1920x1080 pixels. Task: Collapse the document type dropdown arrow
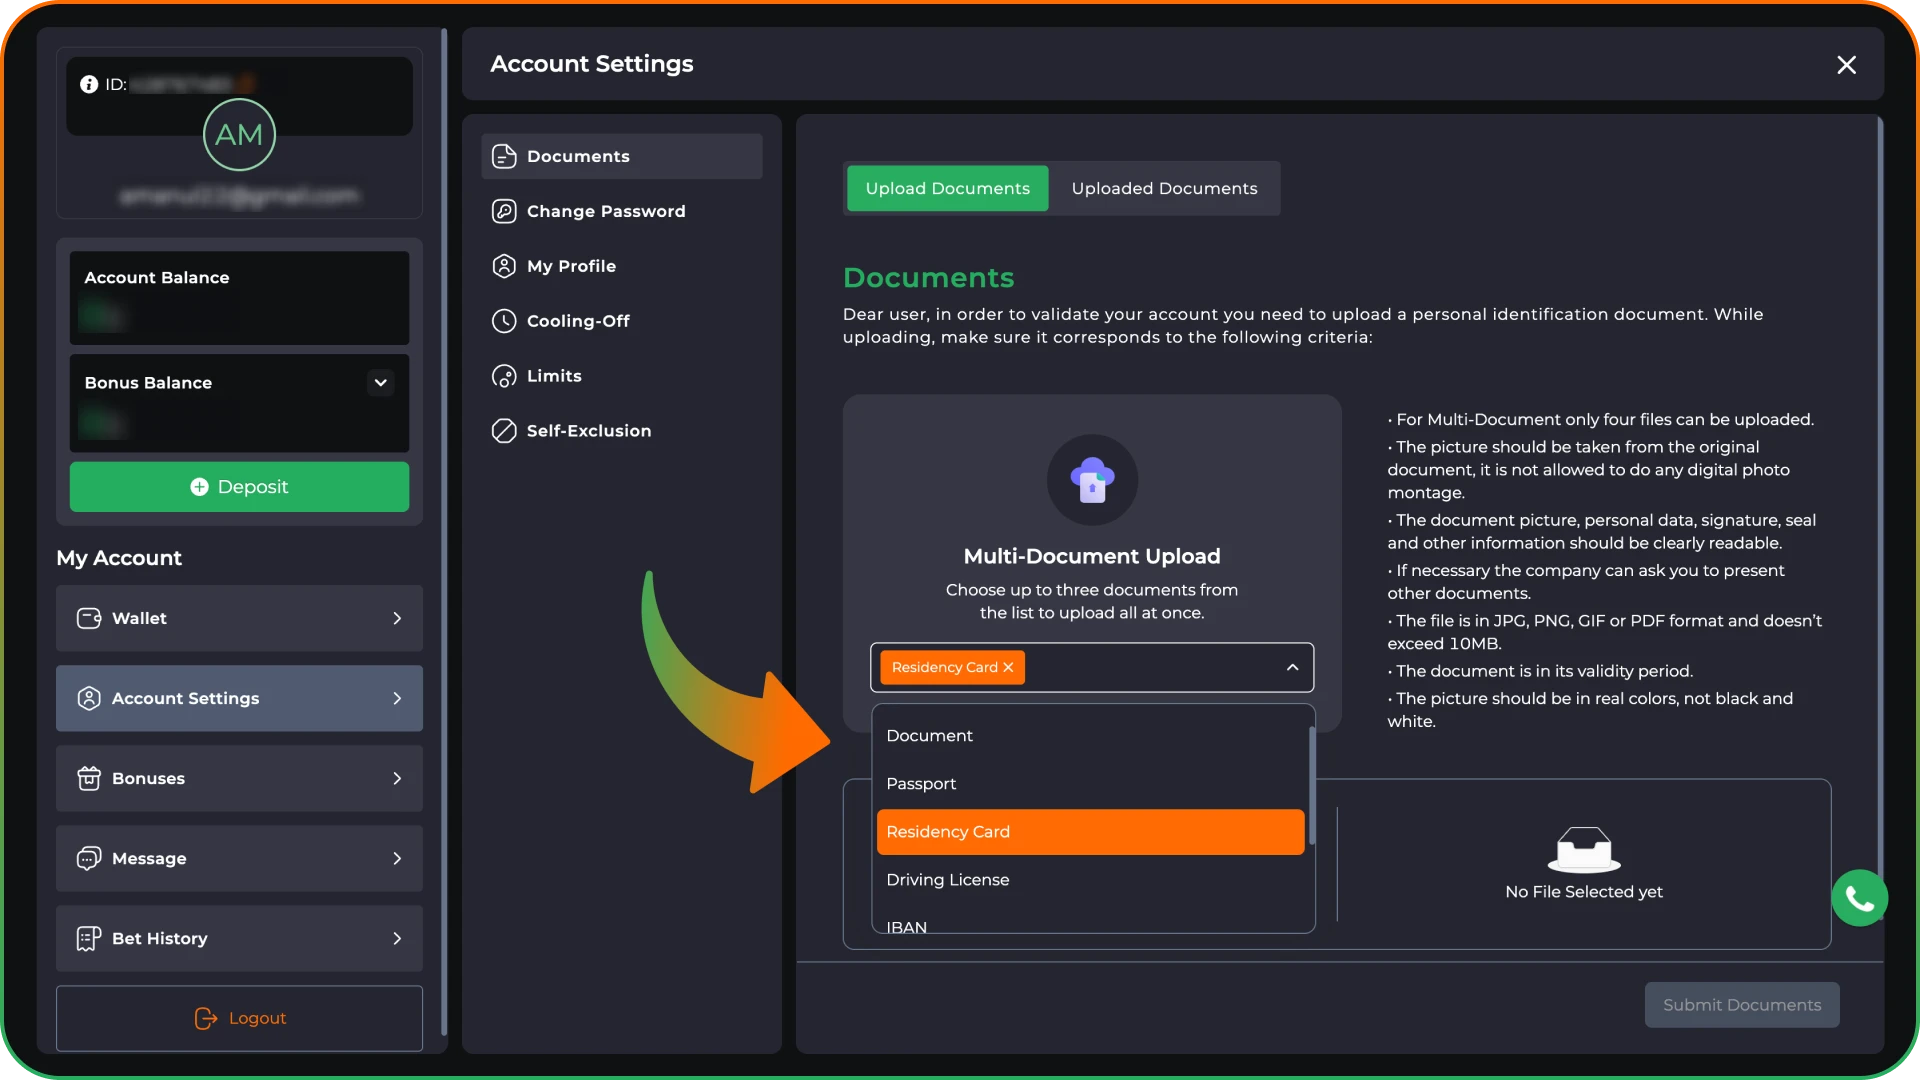pos(1292,667)
